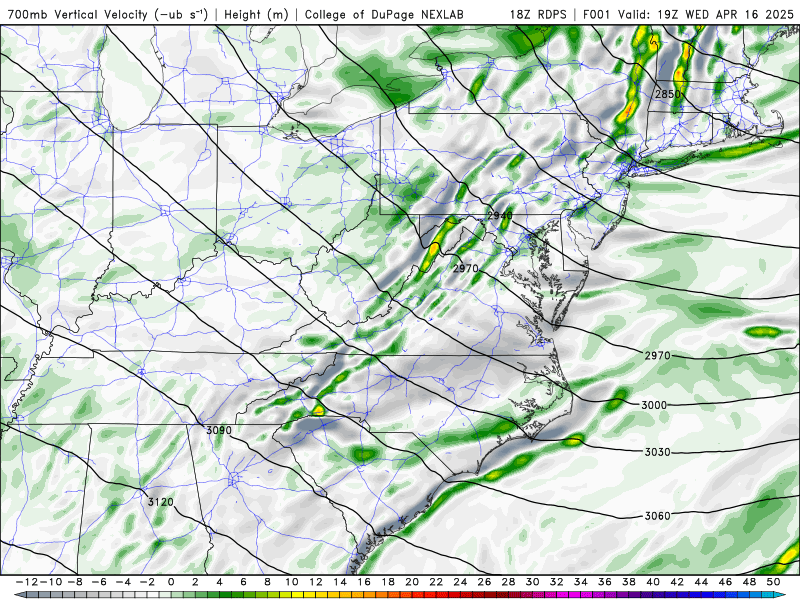Click the "28" color scale value
This screenshot has height=600, width=800.
(508, 582)
